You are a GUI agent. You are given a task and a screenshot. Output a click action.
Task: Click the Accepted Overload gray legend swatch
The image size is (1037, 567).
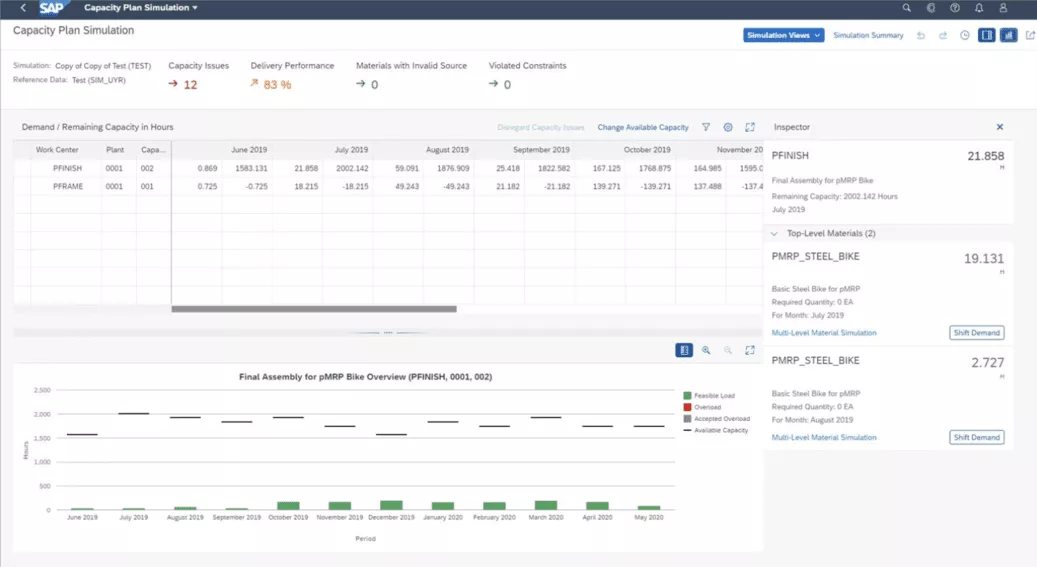[687, 419]
